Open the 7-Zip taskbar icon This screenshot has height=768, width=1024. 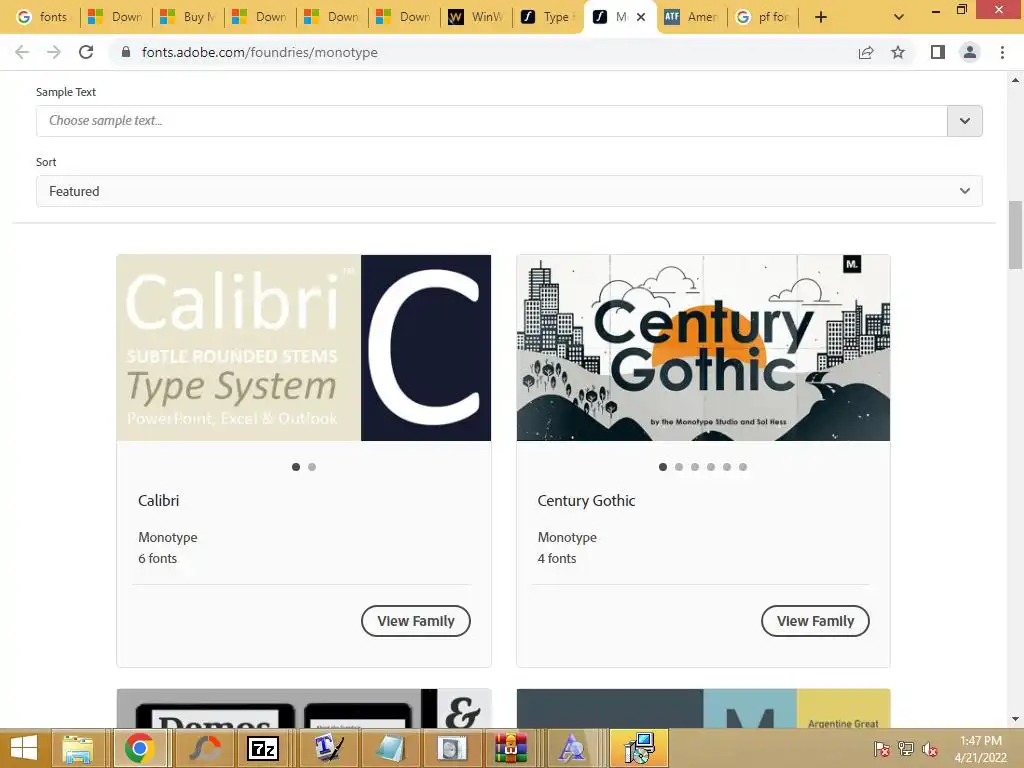[x=263, y=748]
